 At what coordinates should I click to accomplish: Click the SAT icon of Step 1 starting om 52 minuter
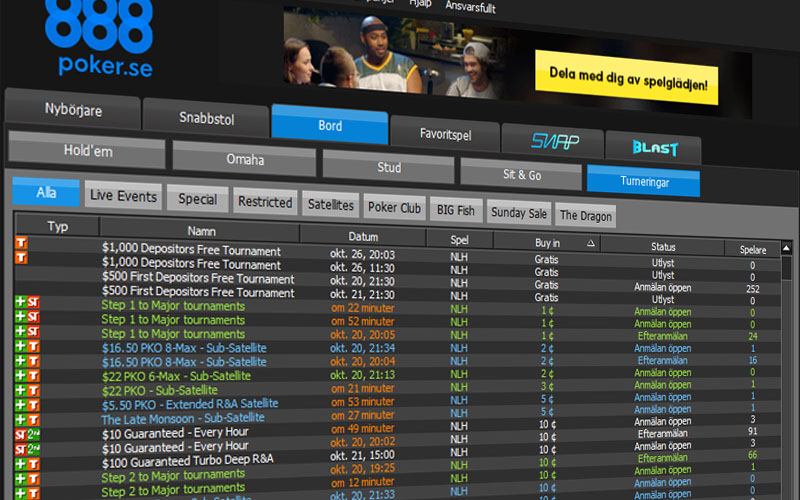click(33, 317)
